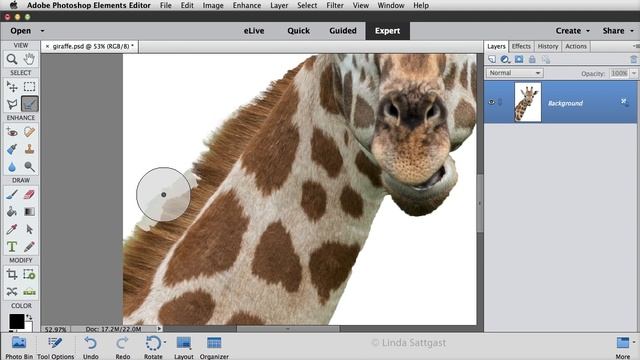Open the Rotate options arrow
The height and width of the screenshot is (360, 640).
164,342
